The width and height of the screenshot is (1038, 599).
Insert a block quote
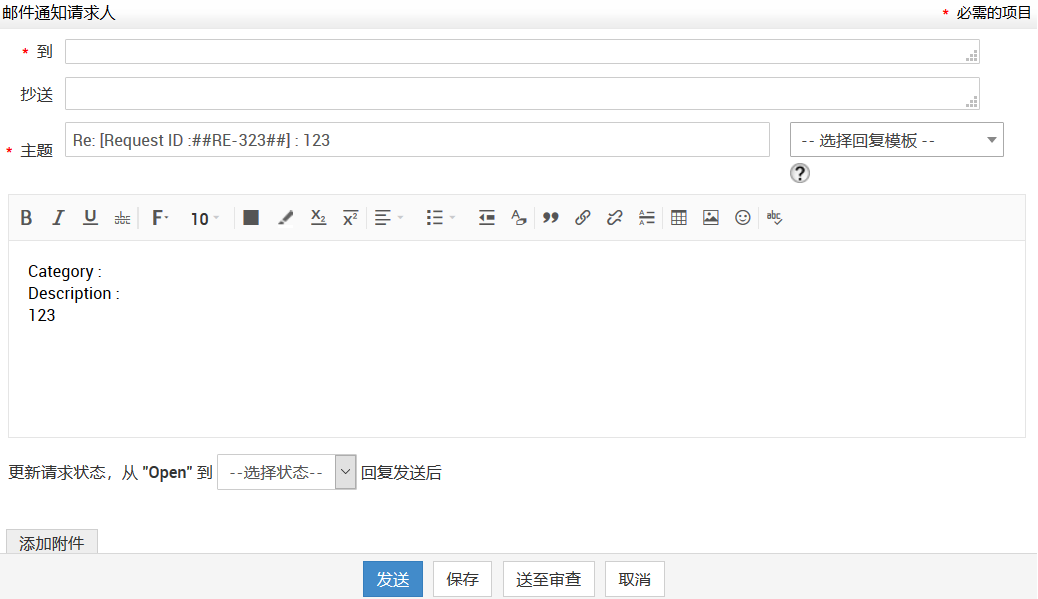point(550,218)
